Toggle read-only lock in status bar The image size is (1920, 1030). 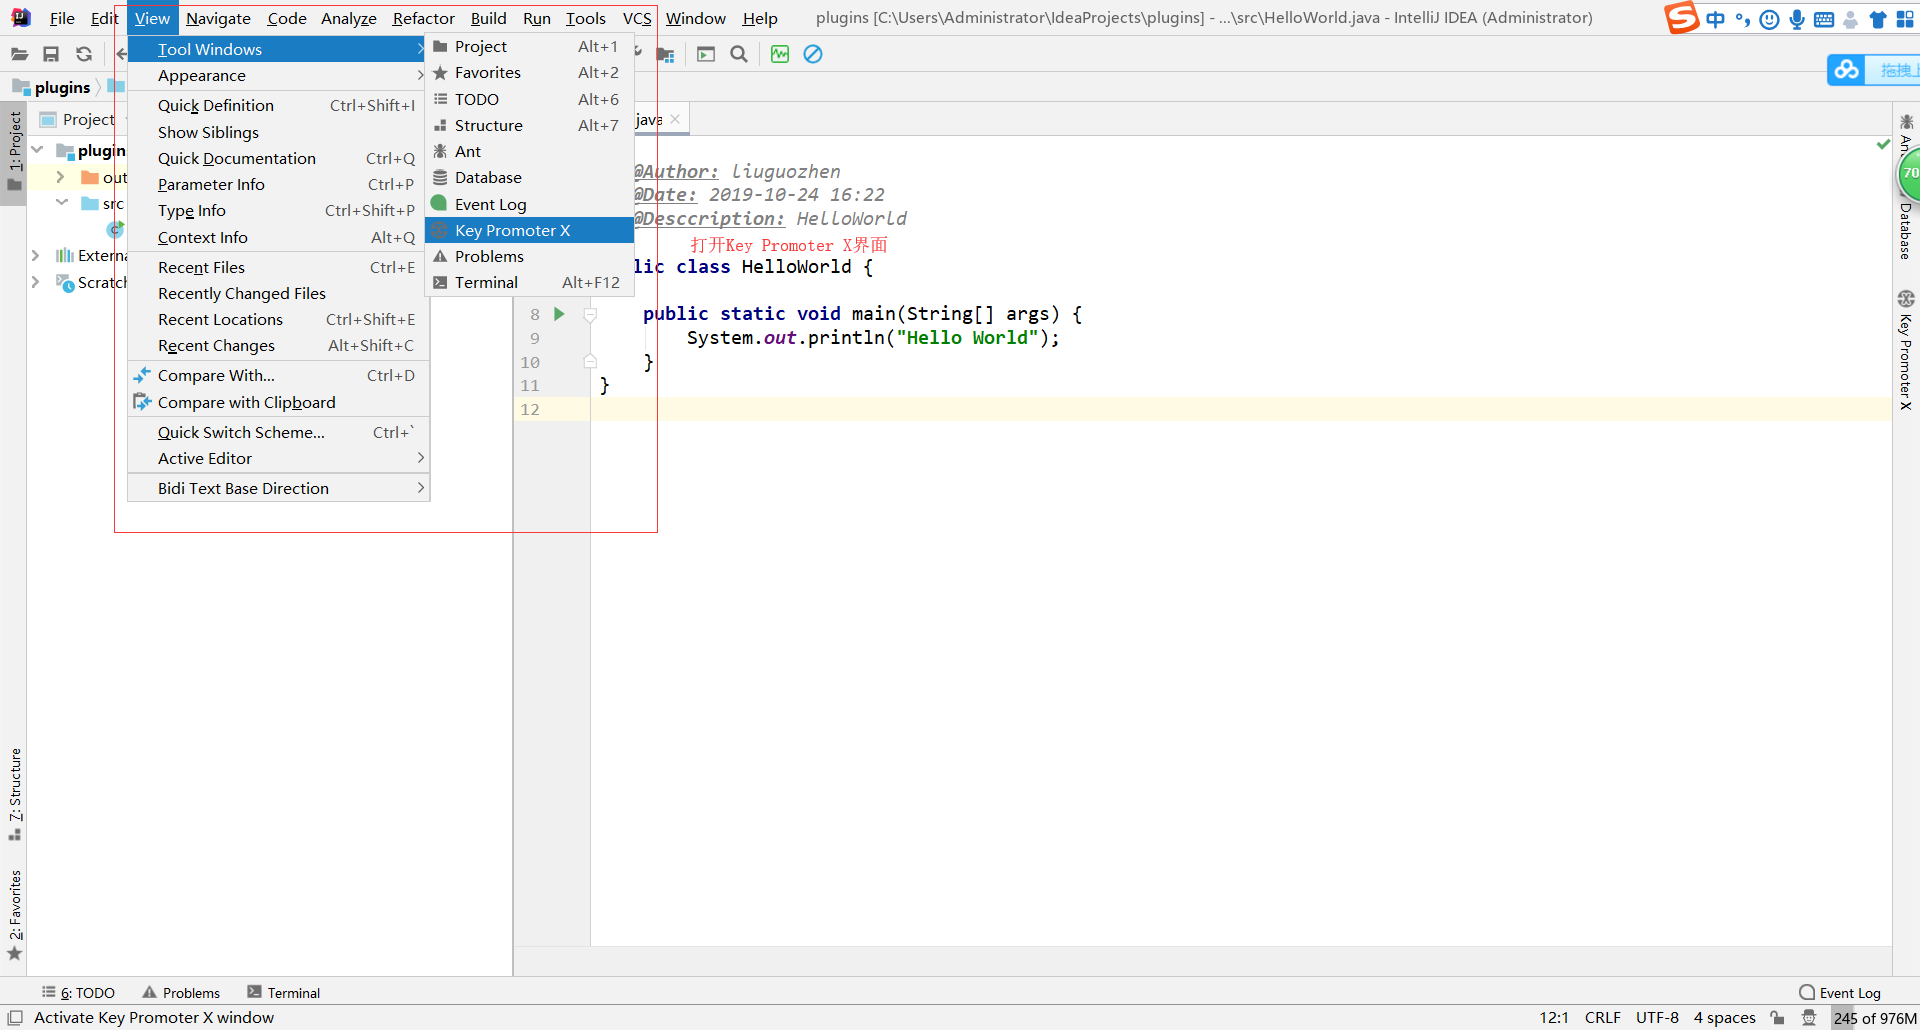(x=1776, y=1017)
